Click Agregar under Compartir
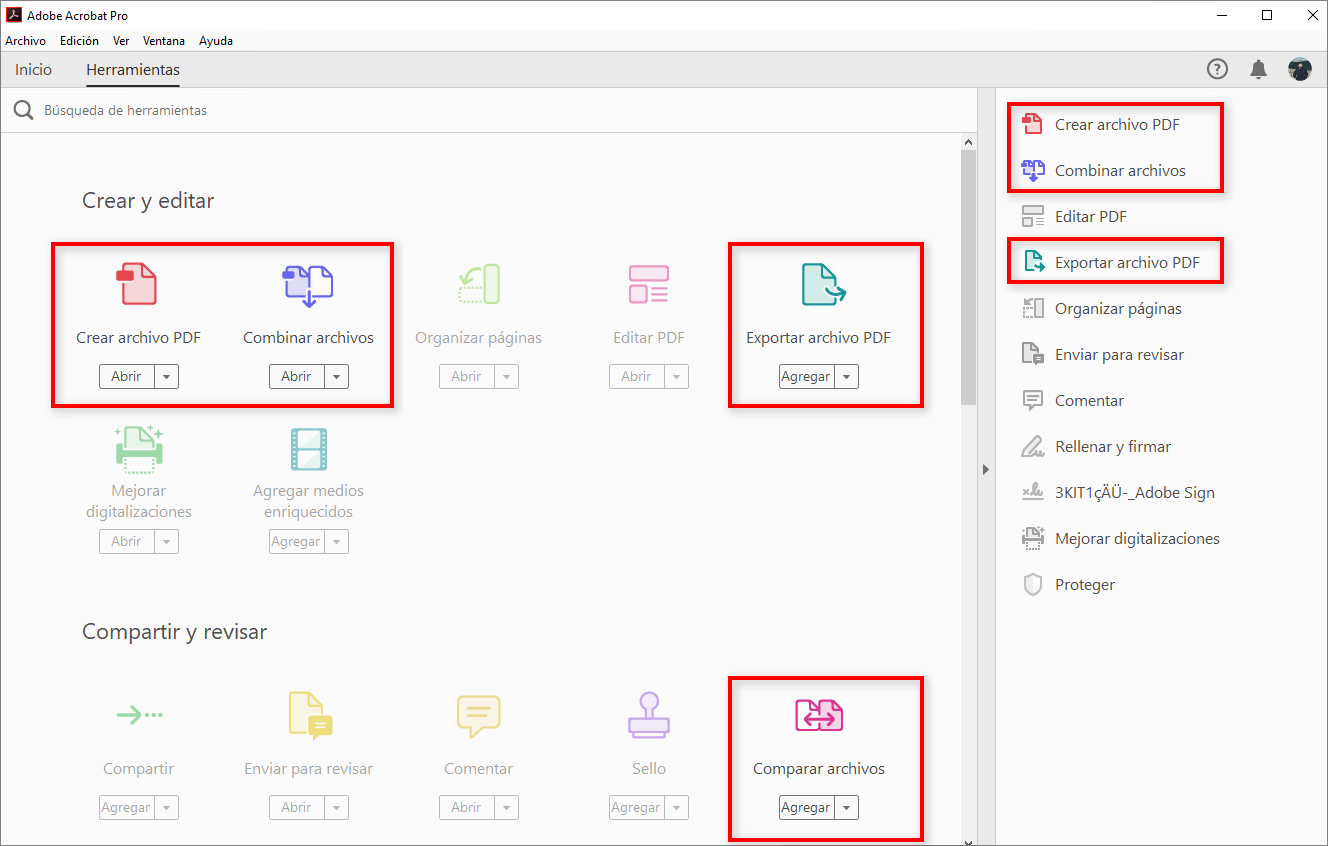1328x846 pixels. [x=126, y=808]
